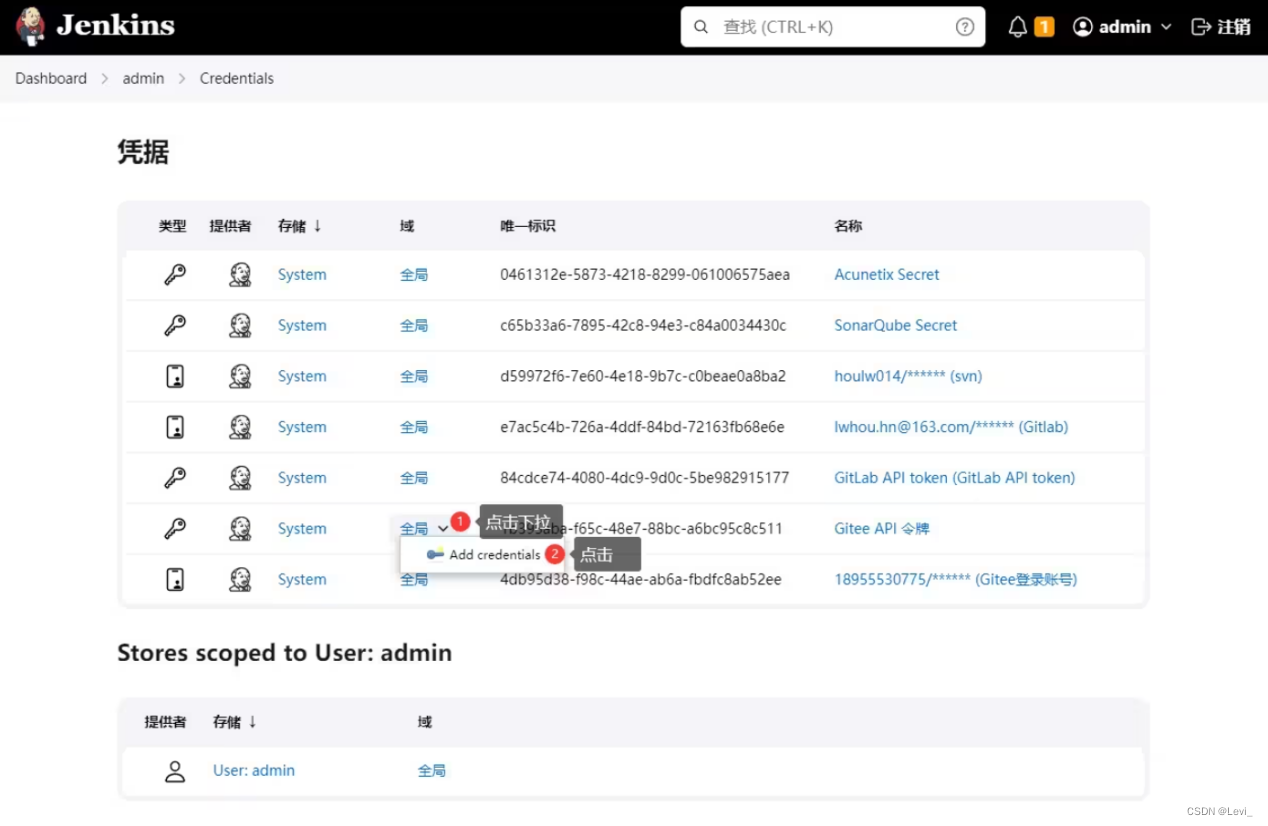Click the user silhouette icon in User: admin row

point(175,770)
